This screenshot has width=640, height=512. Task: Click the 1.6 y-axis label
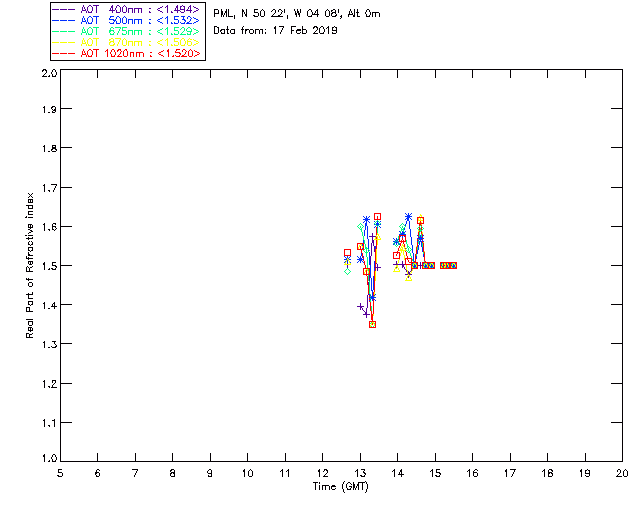coord(49,227)
